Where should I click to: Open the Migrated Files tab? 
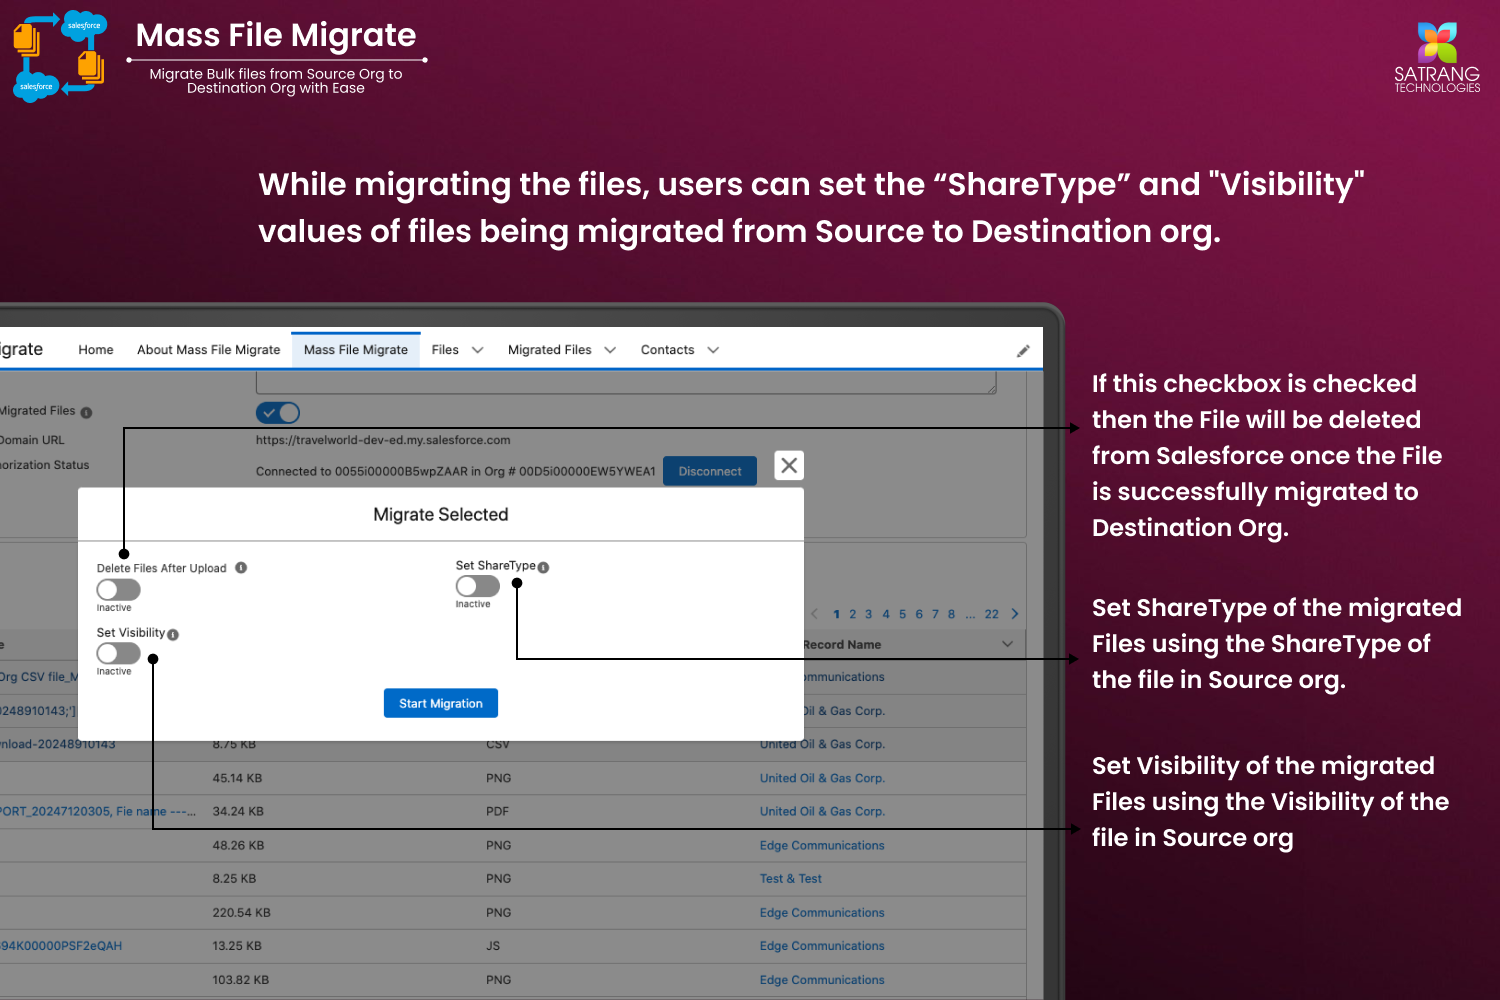coord(550,350)
